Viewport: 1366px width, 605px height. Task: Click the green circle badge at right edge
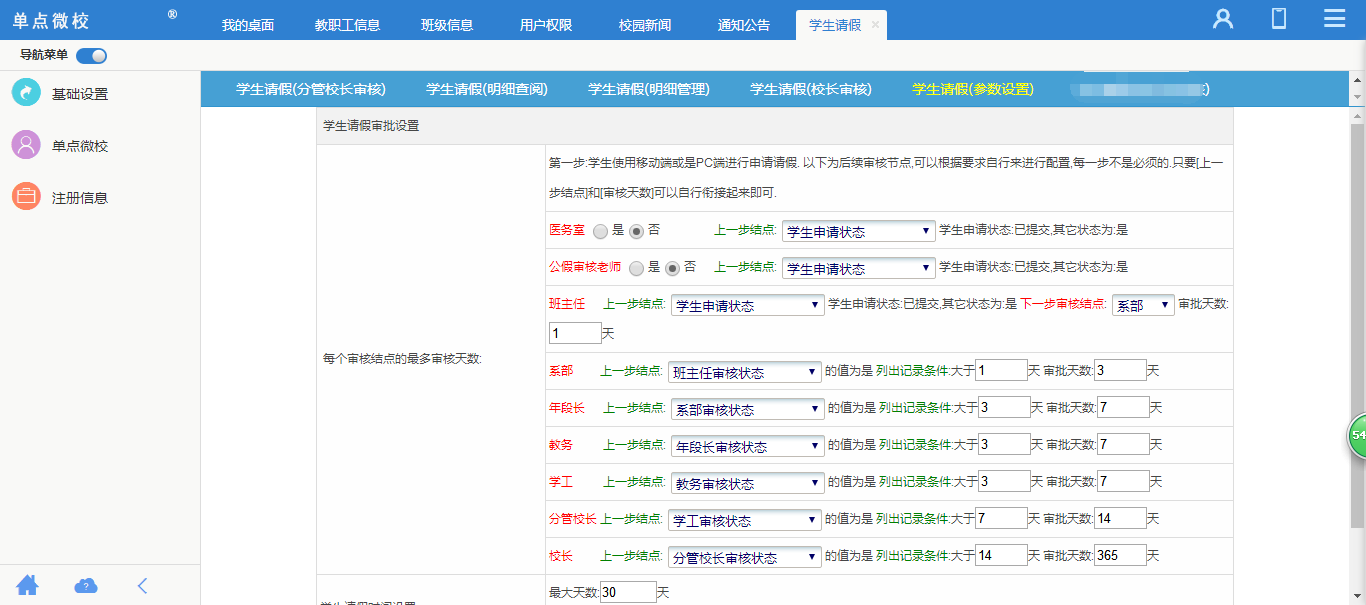click(1357, 436)
